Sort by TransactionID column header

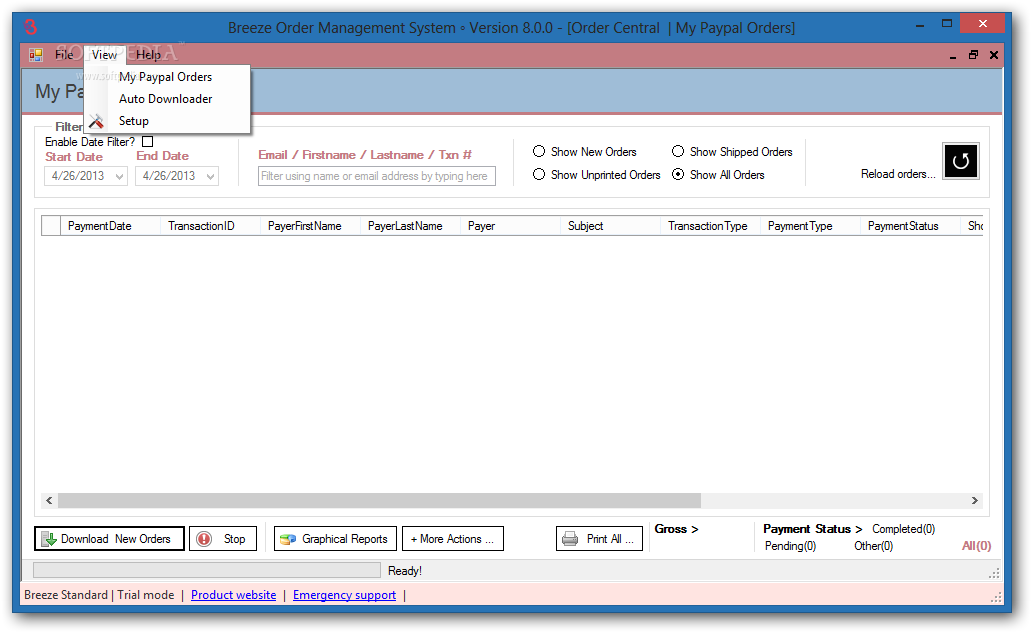point(210,226)
